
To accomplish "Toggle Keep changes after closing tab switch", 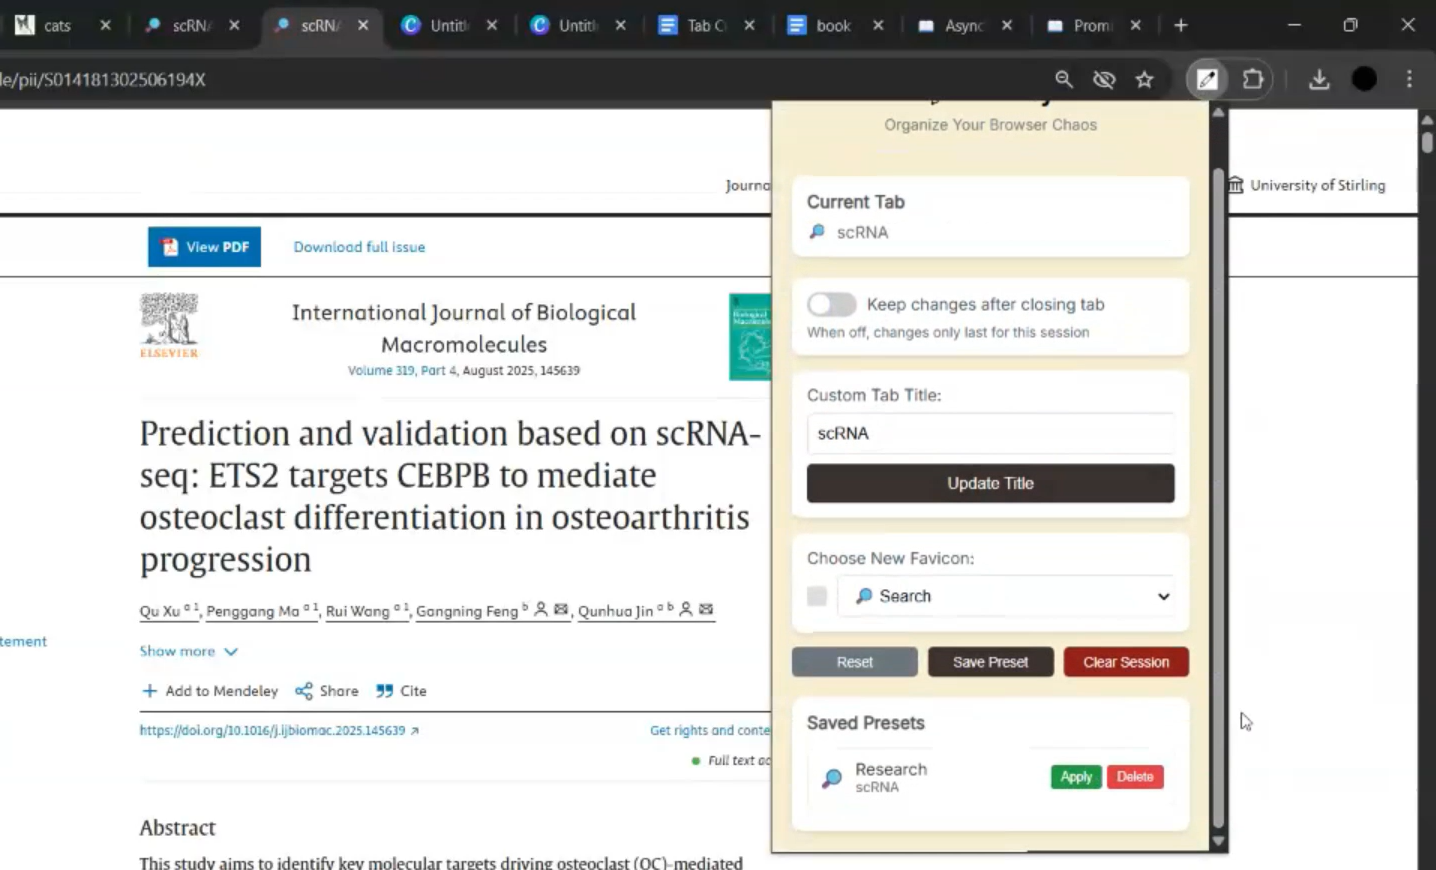I will [x=831, y=304].
